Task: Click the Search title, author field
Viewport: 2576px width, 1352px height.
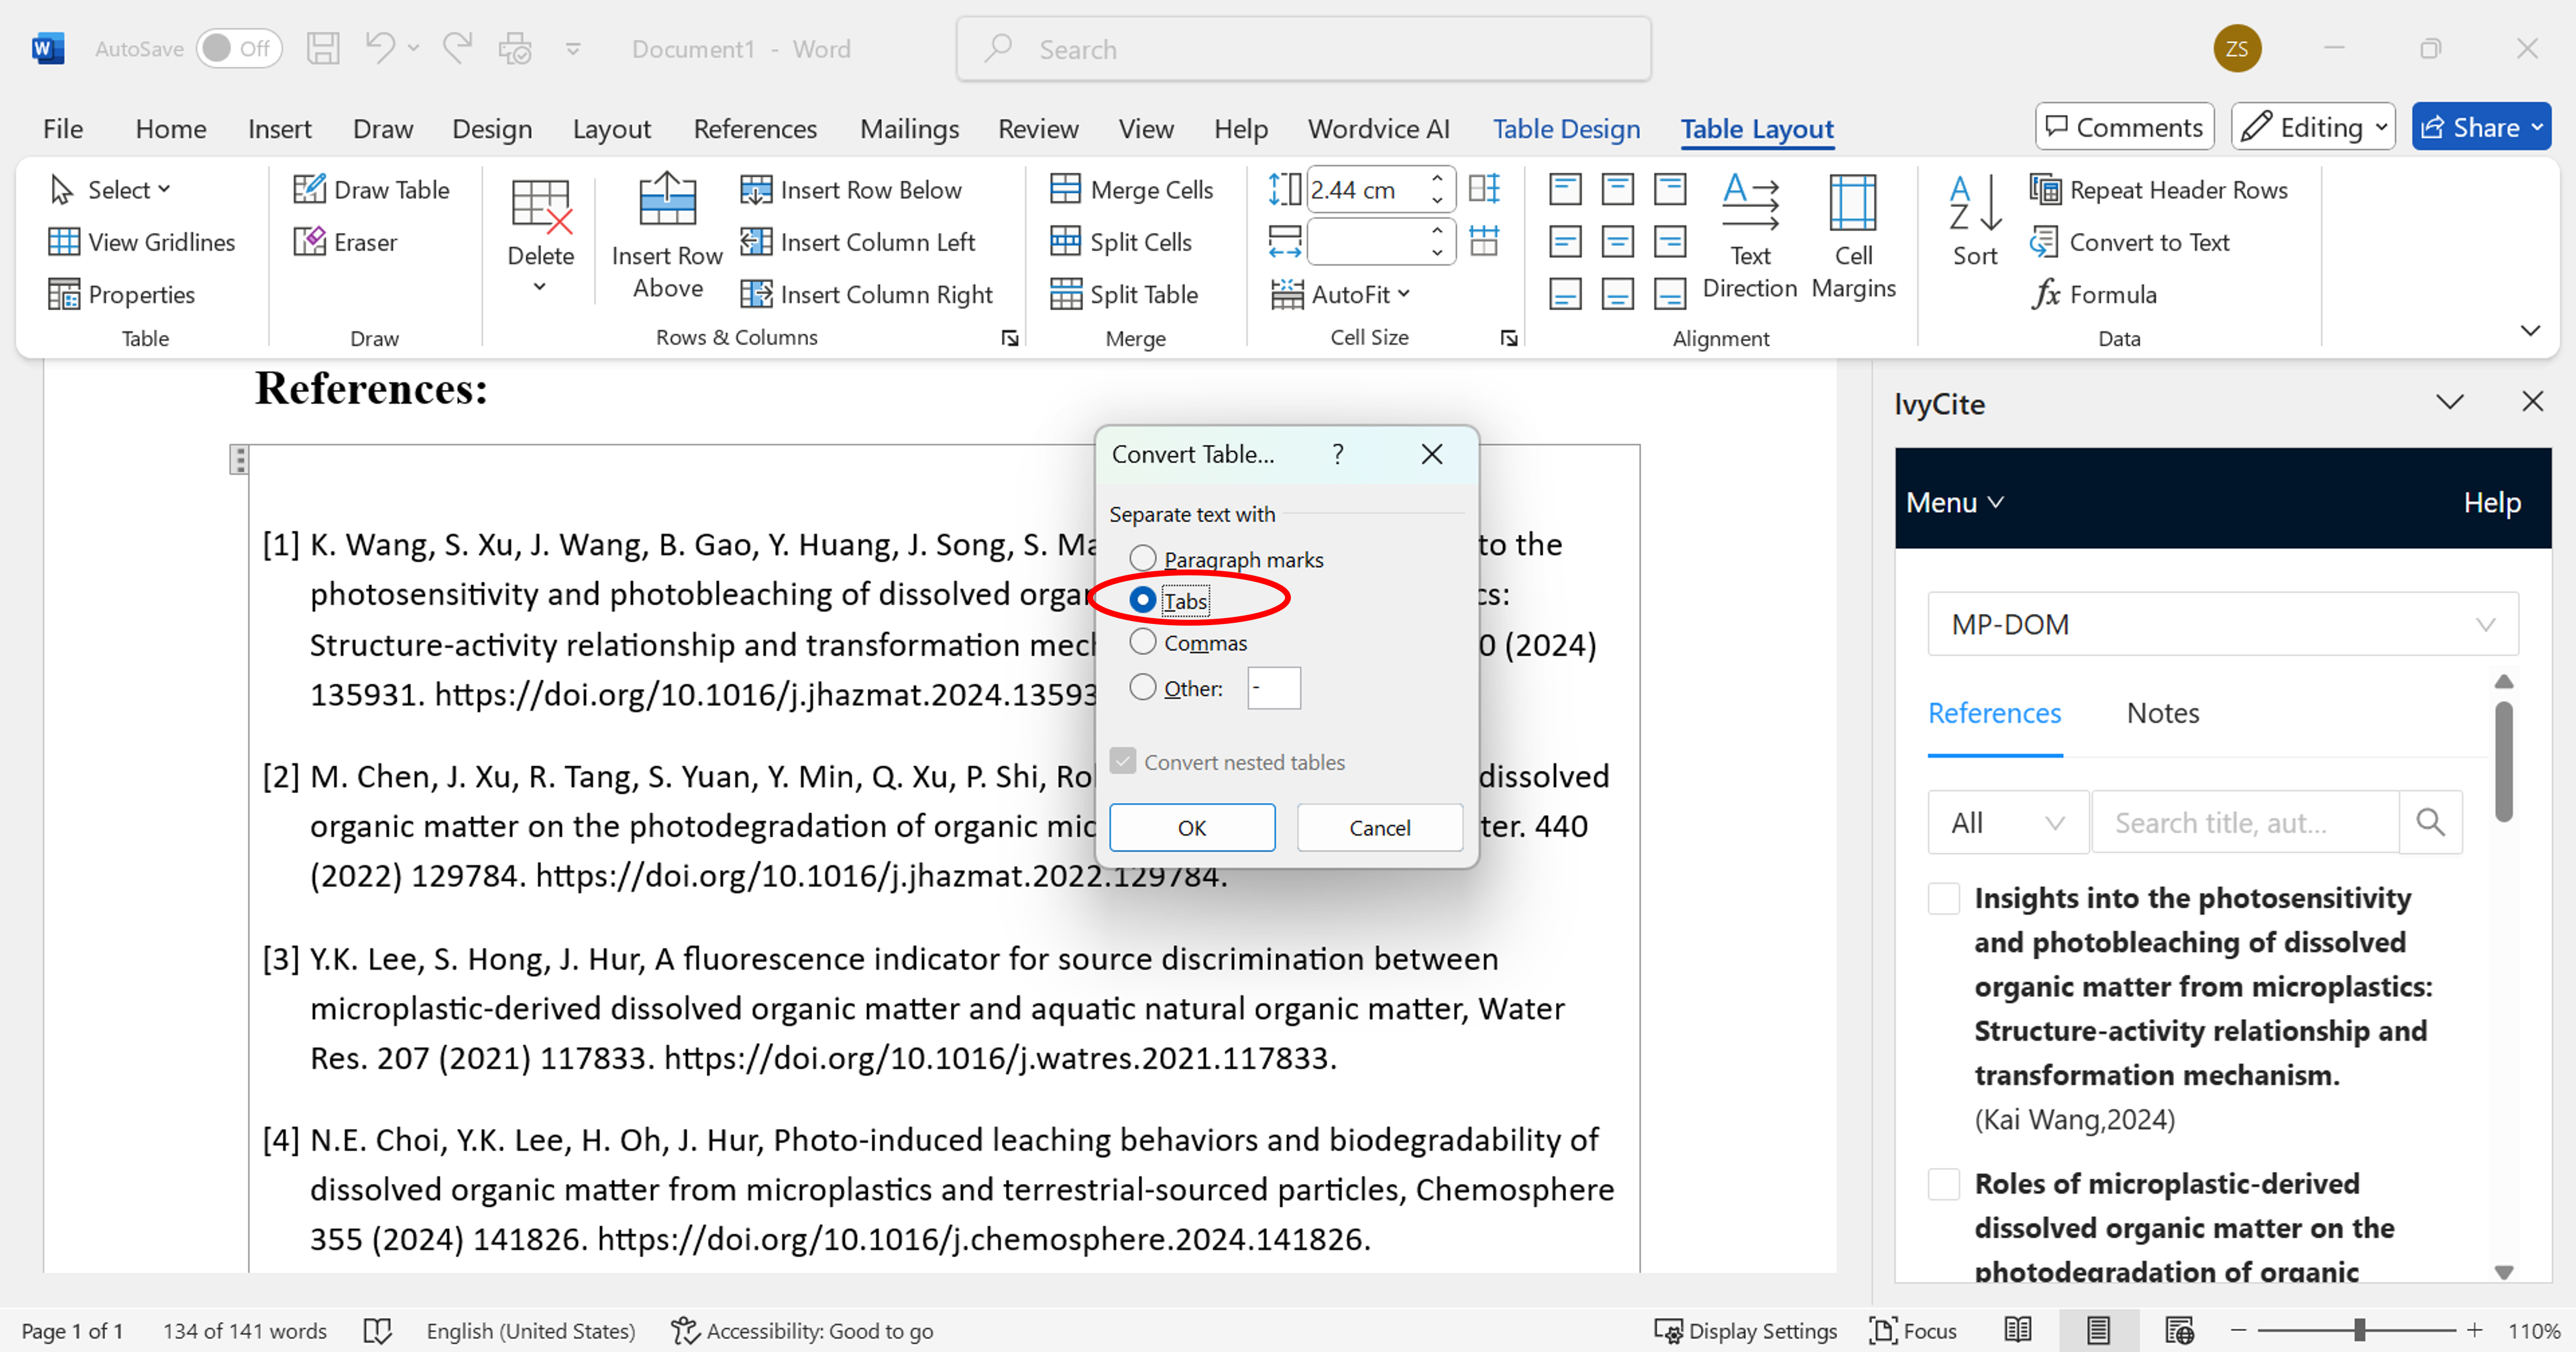Action: (2245, 822)
